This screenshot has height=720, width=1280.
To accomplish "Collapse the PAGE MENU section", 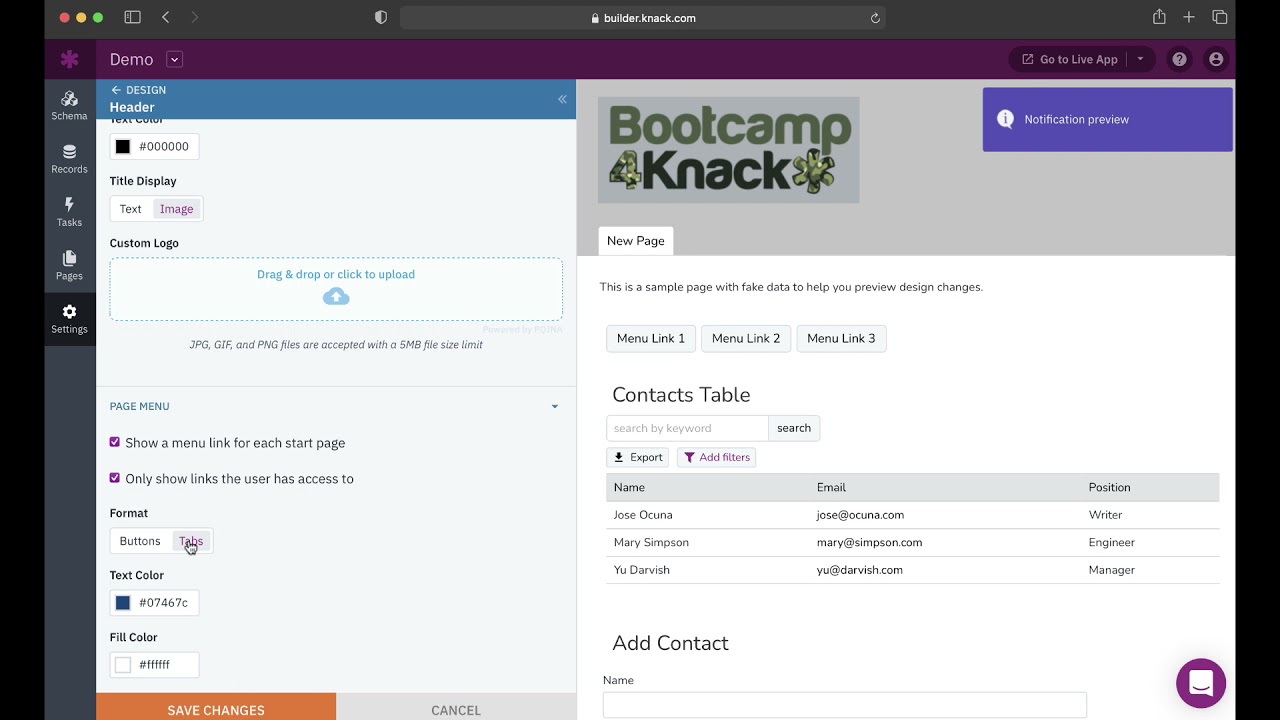I will (555, 406).
